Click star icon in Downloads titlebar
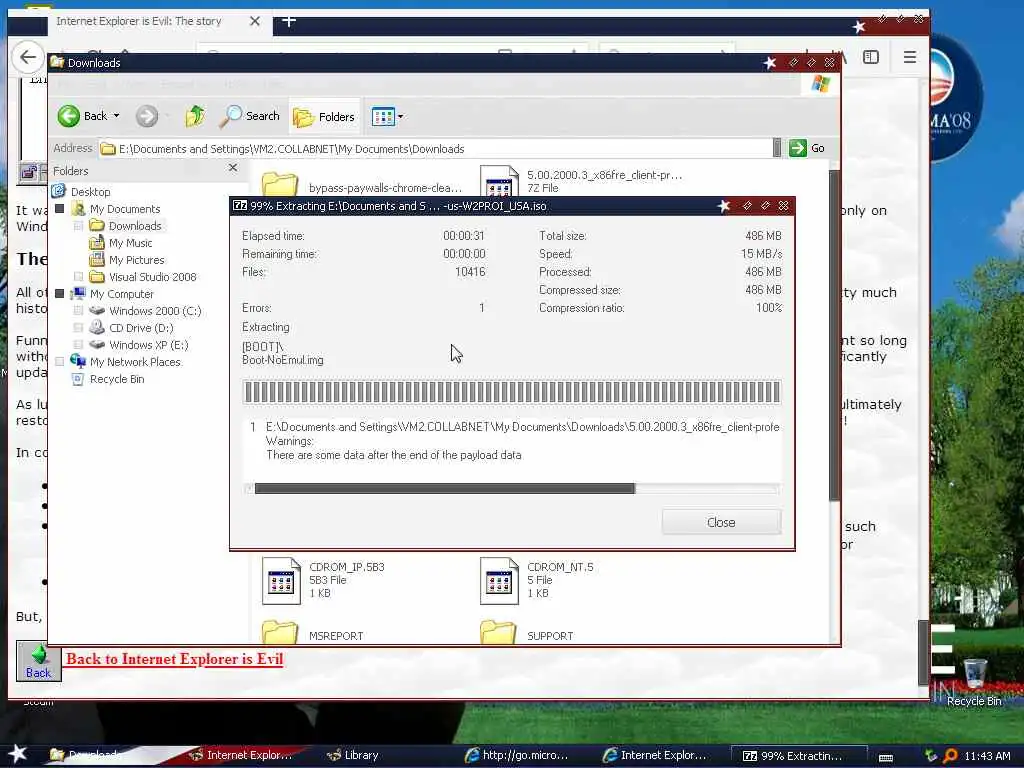 [x=770, y=63]
